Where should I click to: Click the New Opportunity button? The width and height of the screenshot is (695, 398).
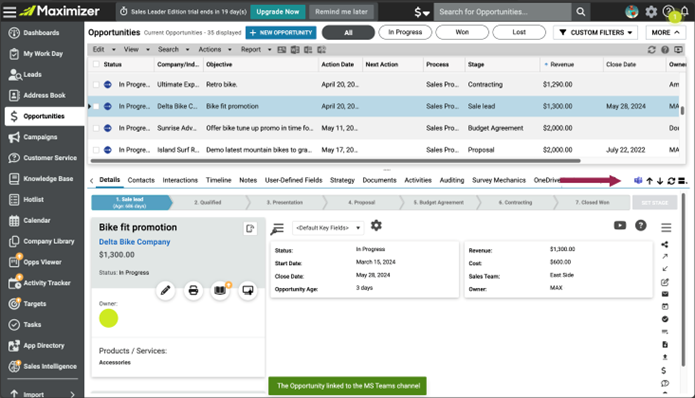click(x=281, y=33)
